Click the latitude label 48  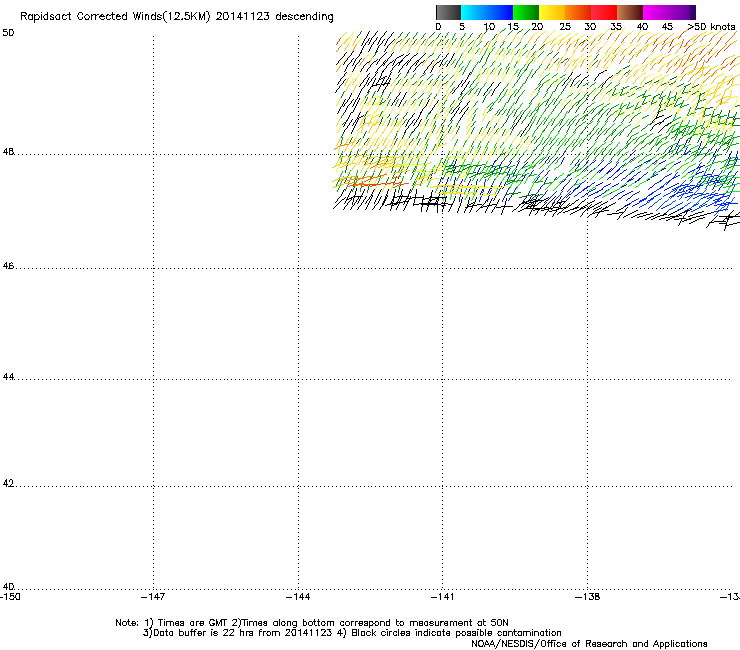click(x=8, y=152)
